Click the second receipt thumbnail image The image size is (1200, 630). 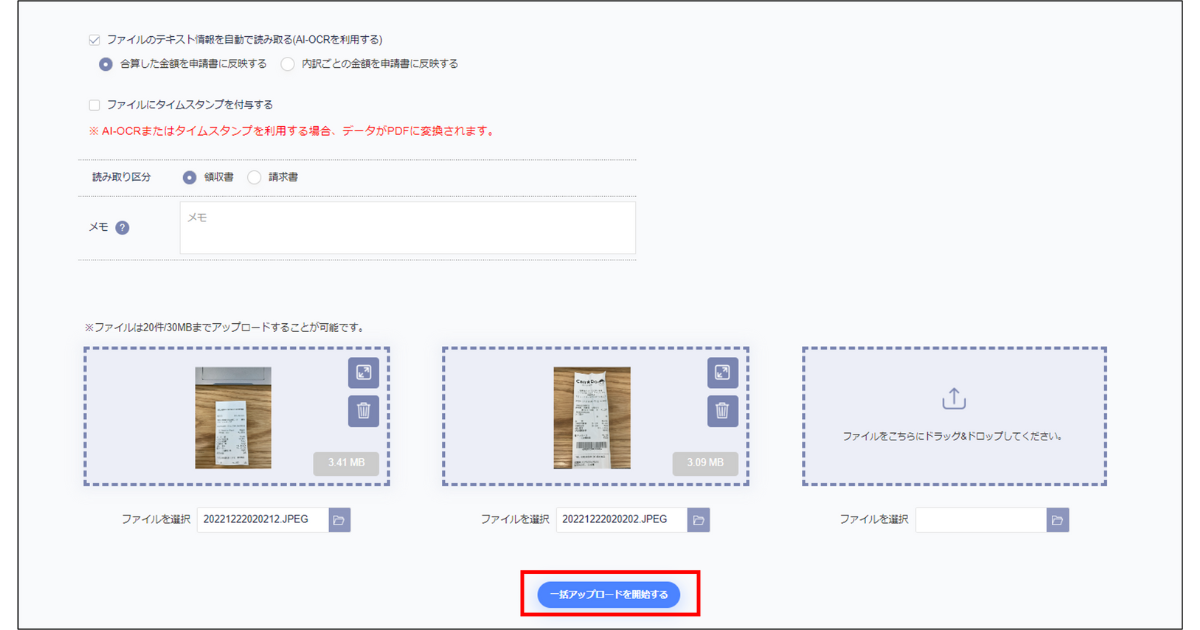592,417
